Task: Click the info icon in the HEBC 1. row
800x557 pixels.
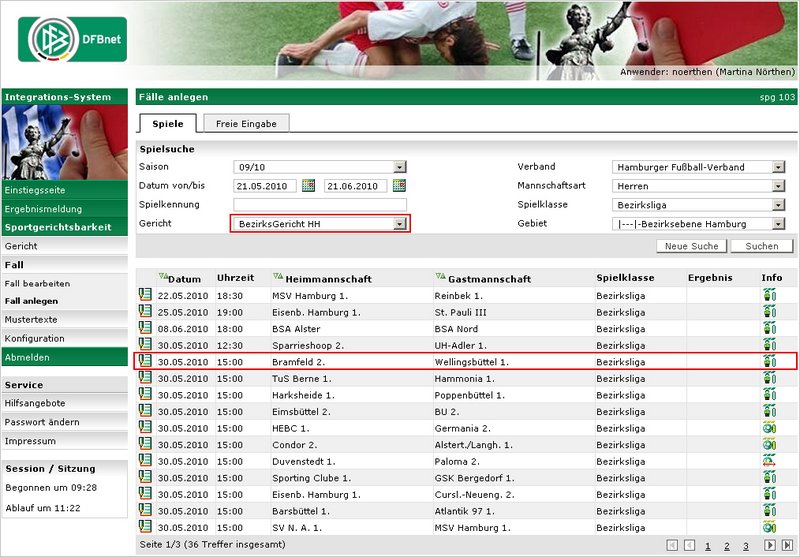Action: tap(769, 428)
